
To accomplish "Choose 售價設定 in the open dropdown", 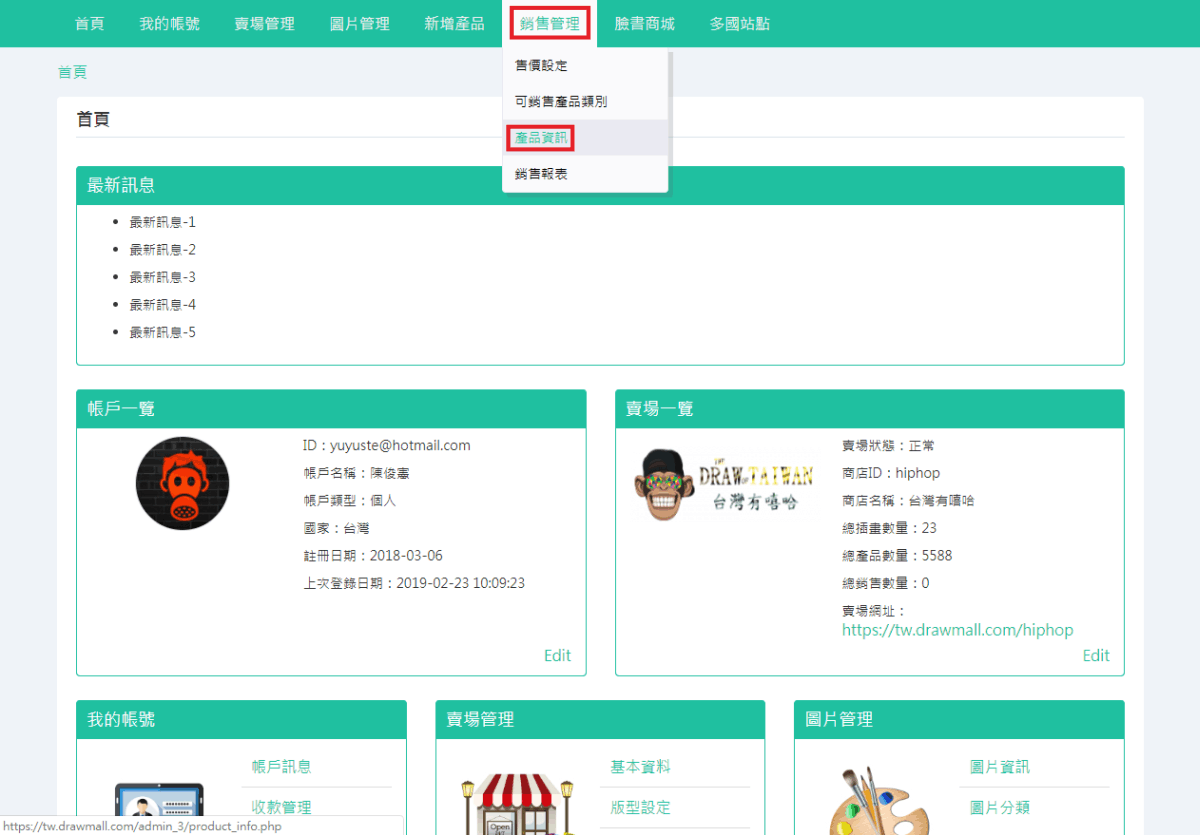I will 541,65.
